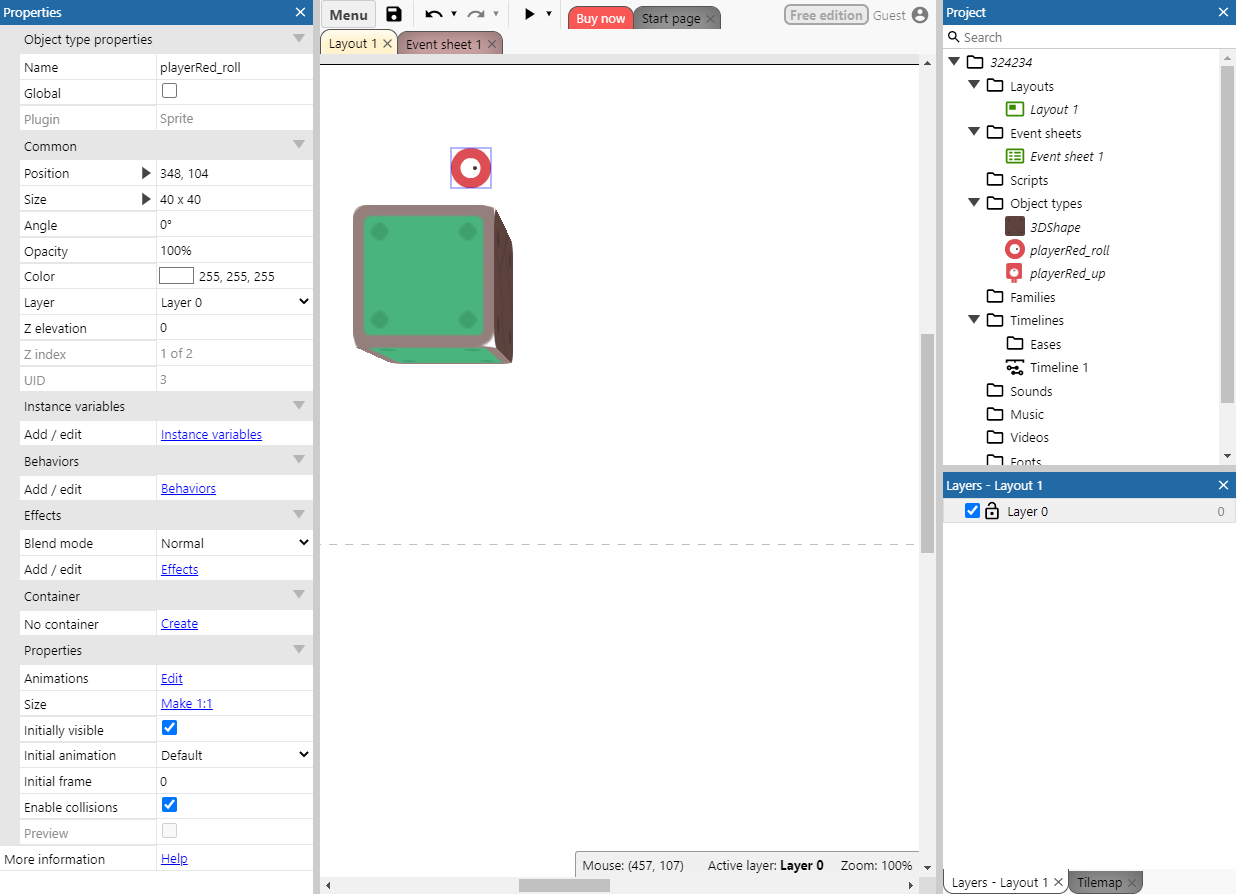Hide Layer 0 in the Layers panel

pyautogui.click(x=972, y=510)
